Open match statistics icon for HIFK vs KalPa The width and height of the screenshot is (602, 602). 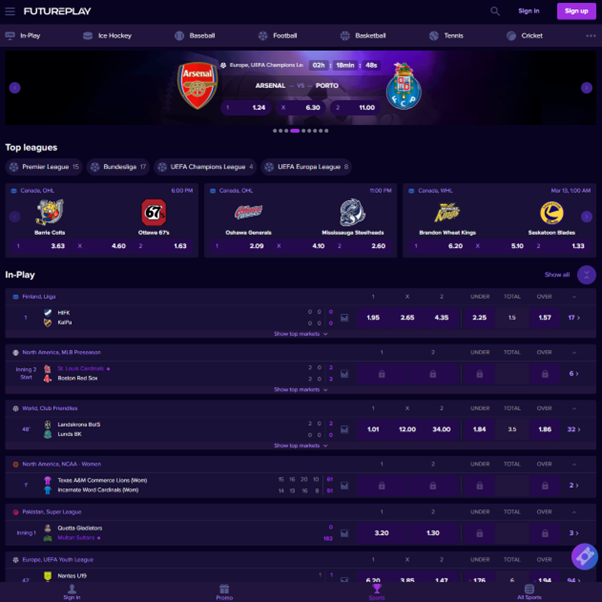pyautogui.click(x=344, y=318)
